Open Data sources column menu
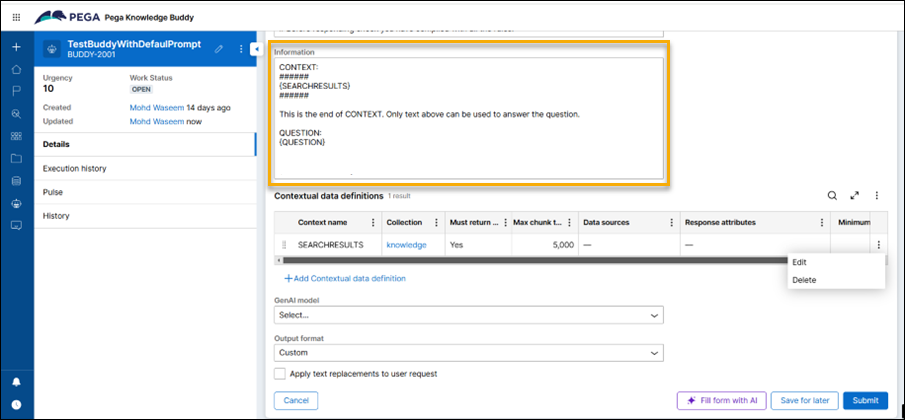 pos(671,222)
